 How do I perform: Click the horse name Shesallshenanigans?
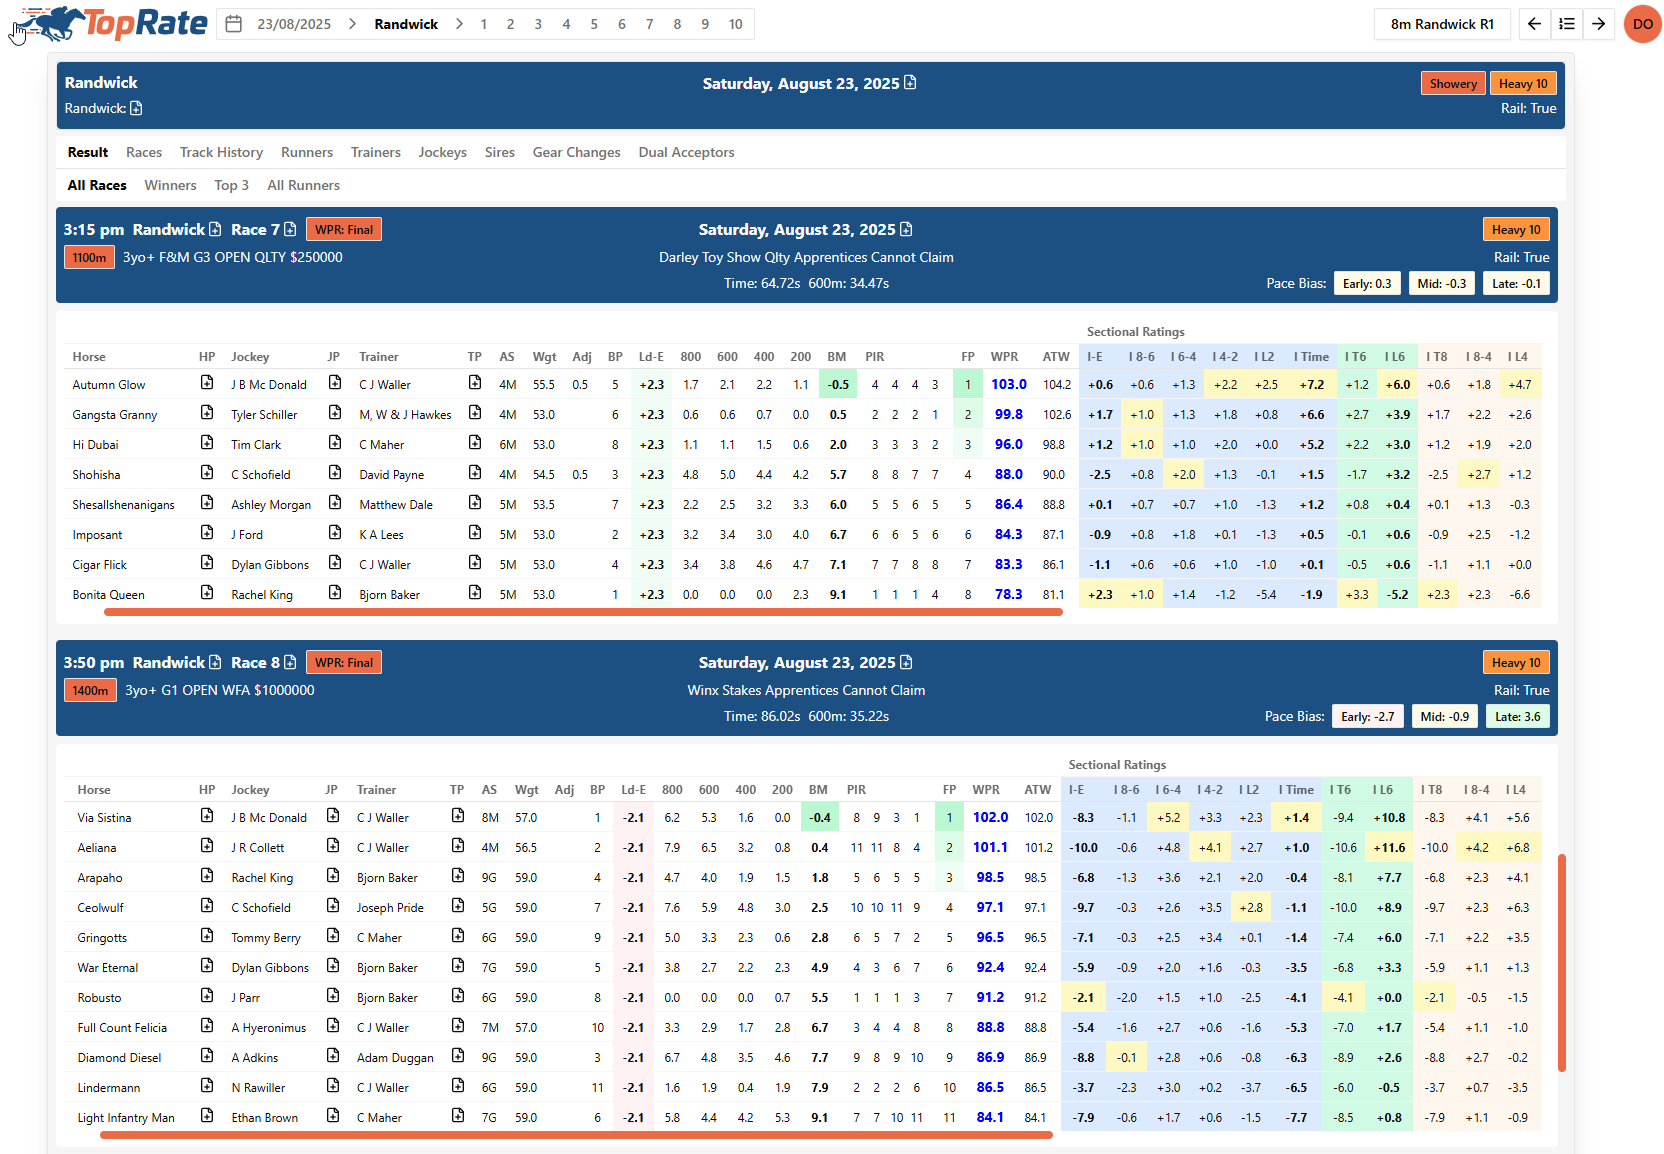[x=123, y=504]
